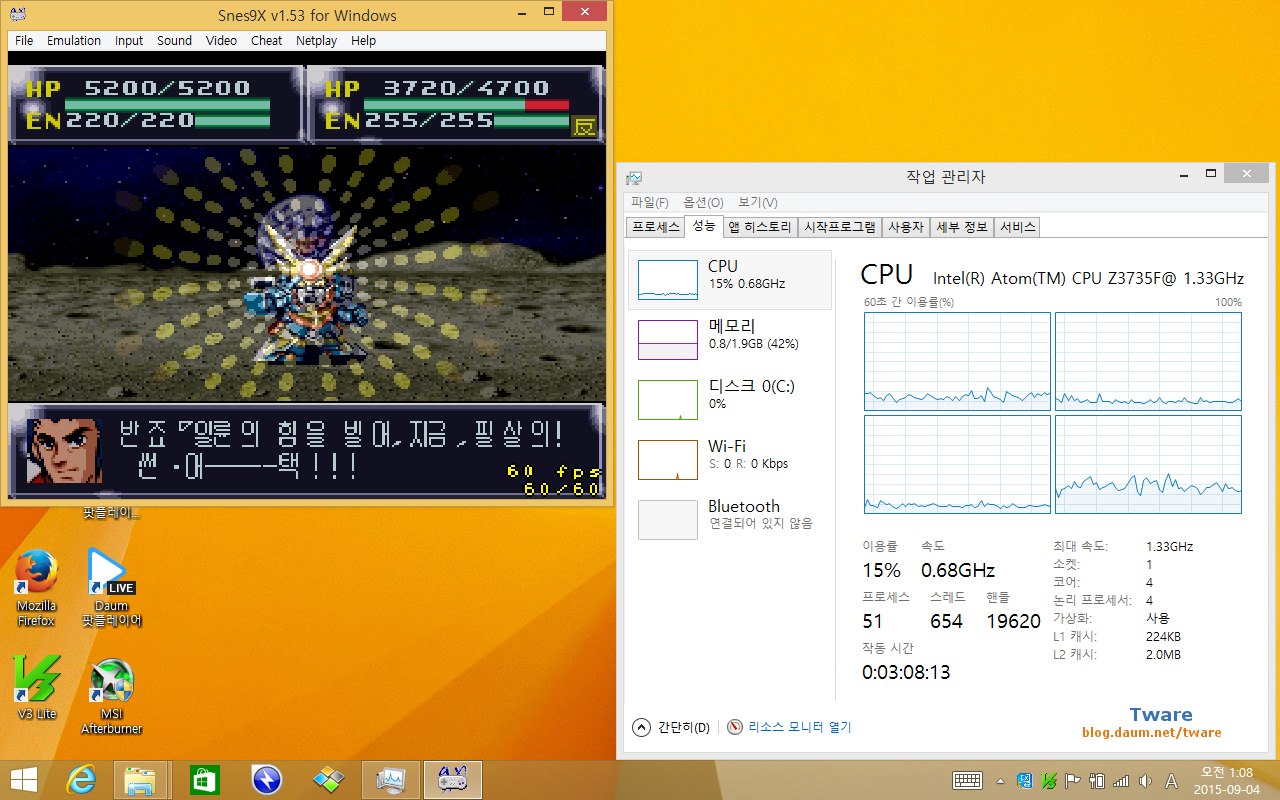Image resolution: width=1280 pixels, height=800 pixels.
Task: Open the touch keyboard from taskbar
Action: click(x=968, y=780)
